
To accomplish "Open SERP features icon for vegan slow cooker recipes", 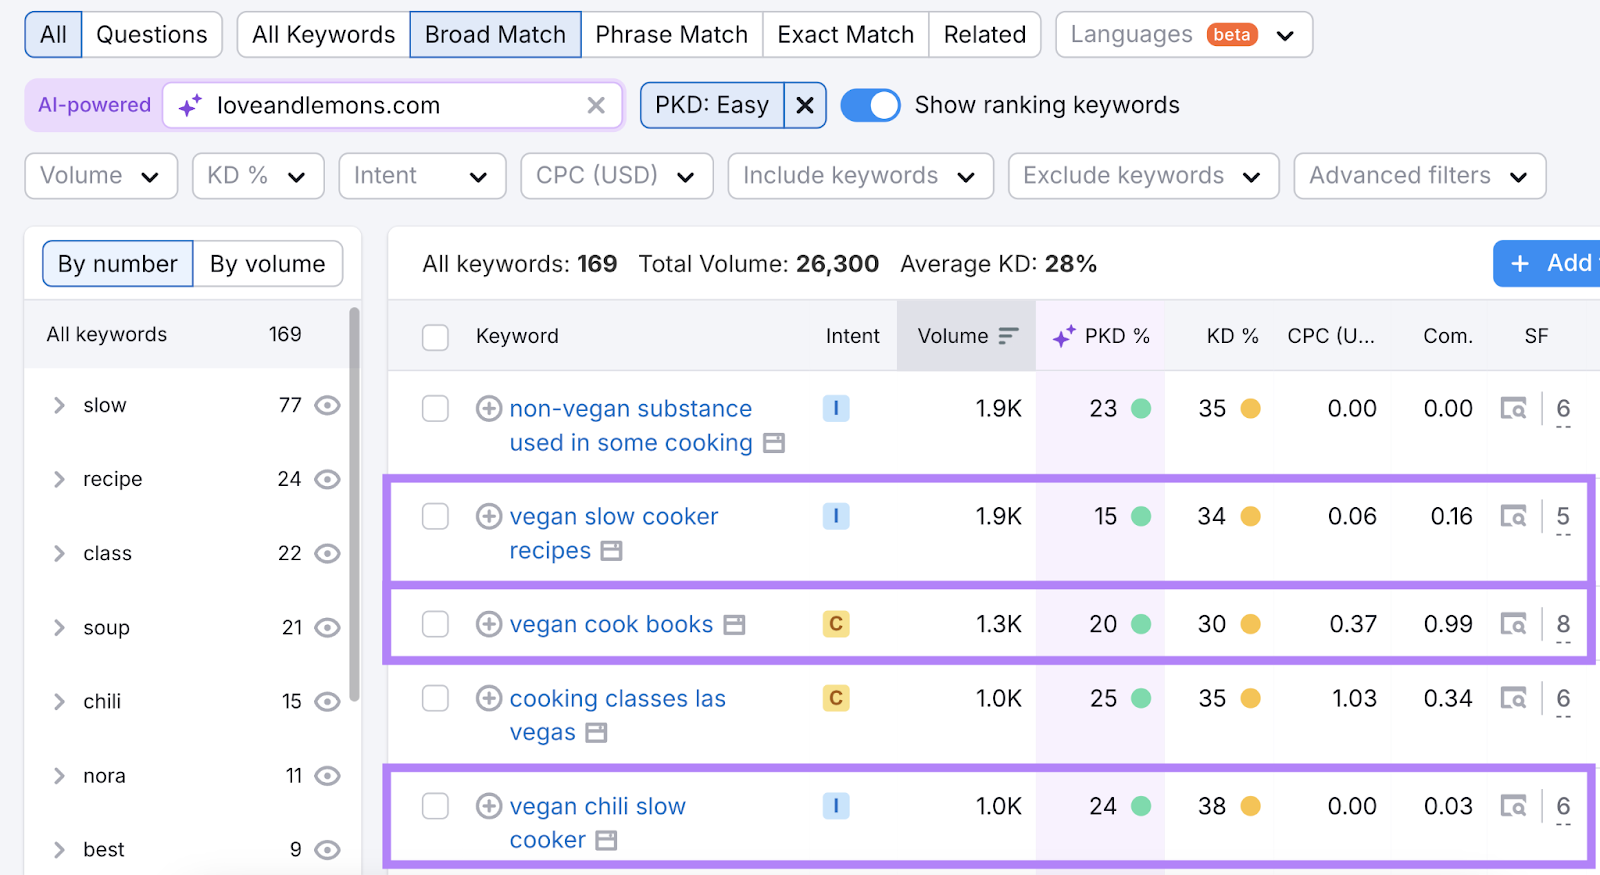I will (x=1513, y=517).
